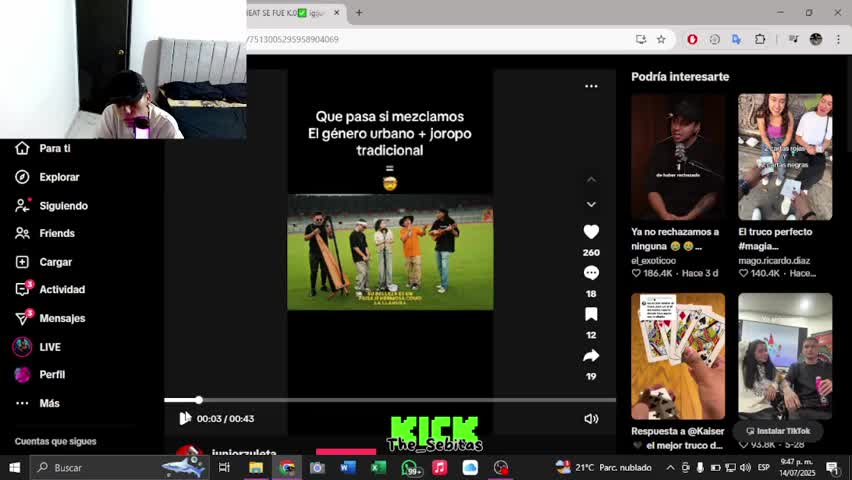Open the joropo video content area
The image size is (852, 480).
point(390,252)
